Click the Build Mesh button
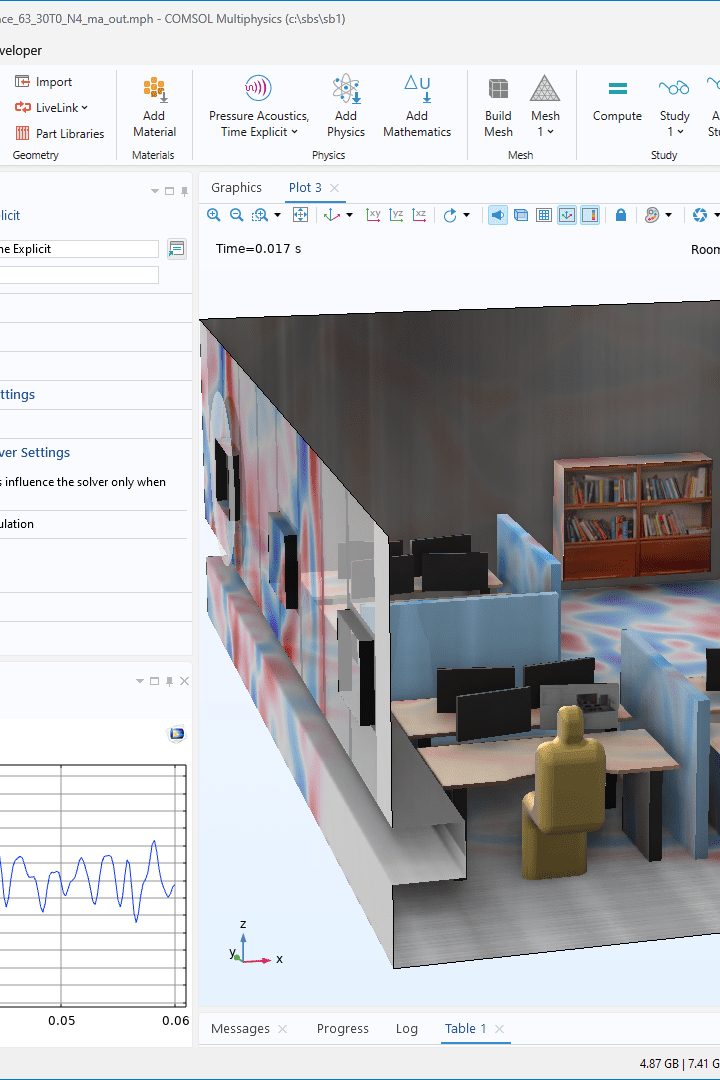Screen dimensions: 720x1080 (x=498, y=107)
